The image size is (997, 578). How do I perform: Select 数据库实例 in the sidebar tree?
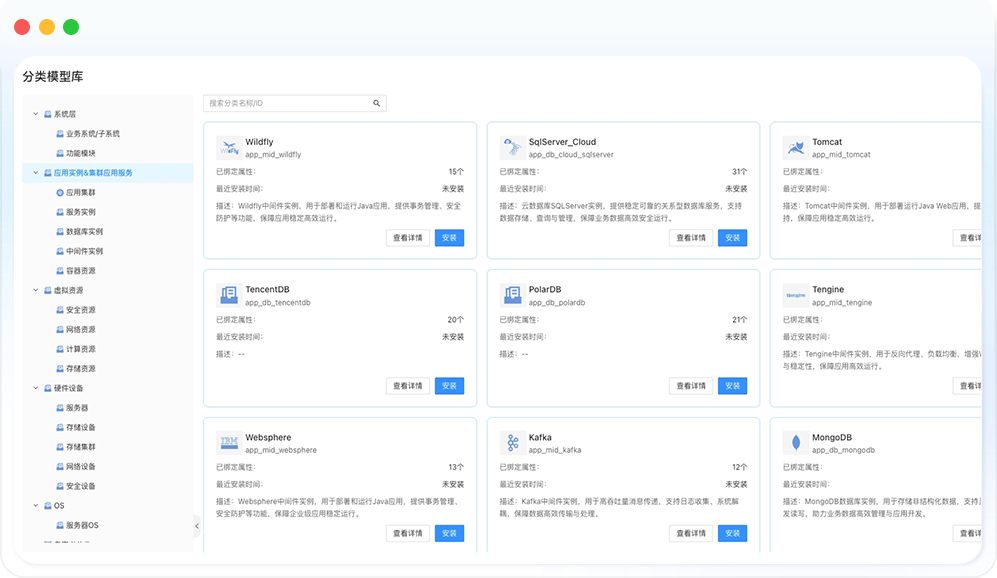(x=84, y=232)
